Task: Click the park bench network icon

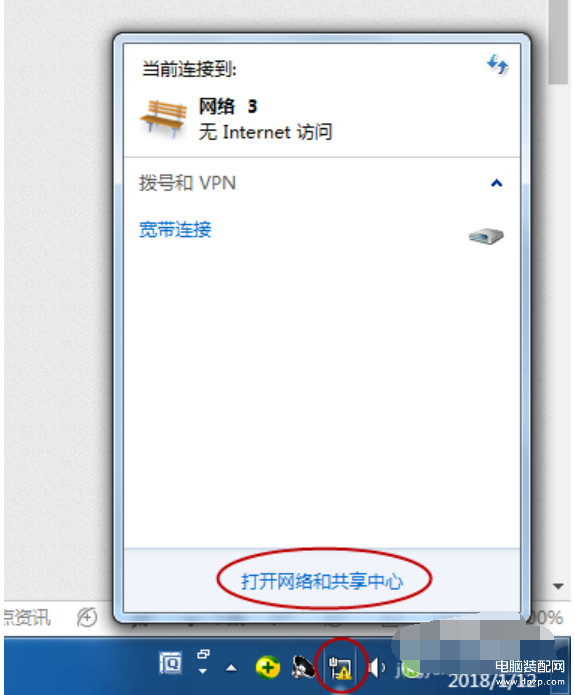Action: (163, 118)
